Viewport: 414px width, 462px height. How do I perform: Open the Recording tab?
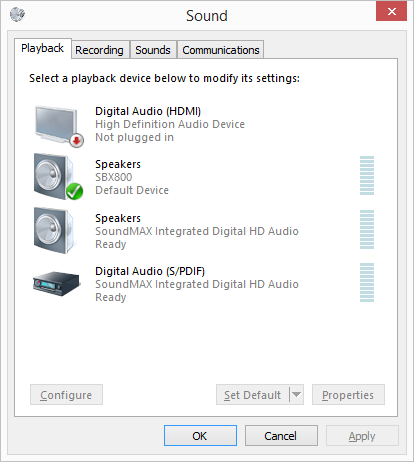tap(99, 50)
